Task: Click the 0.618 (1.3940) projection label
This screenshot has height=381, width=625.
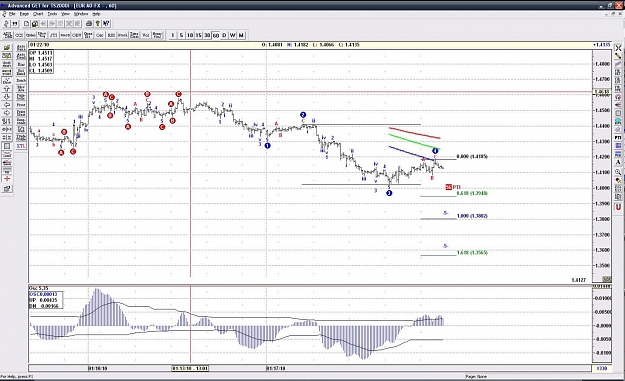Action: (x=472, y=193)
